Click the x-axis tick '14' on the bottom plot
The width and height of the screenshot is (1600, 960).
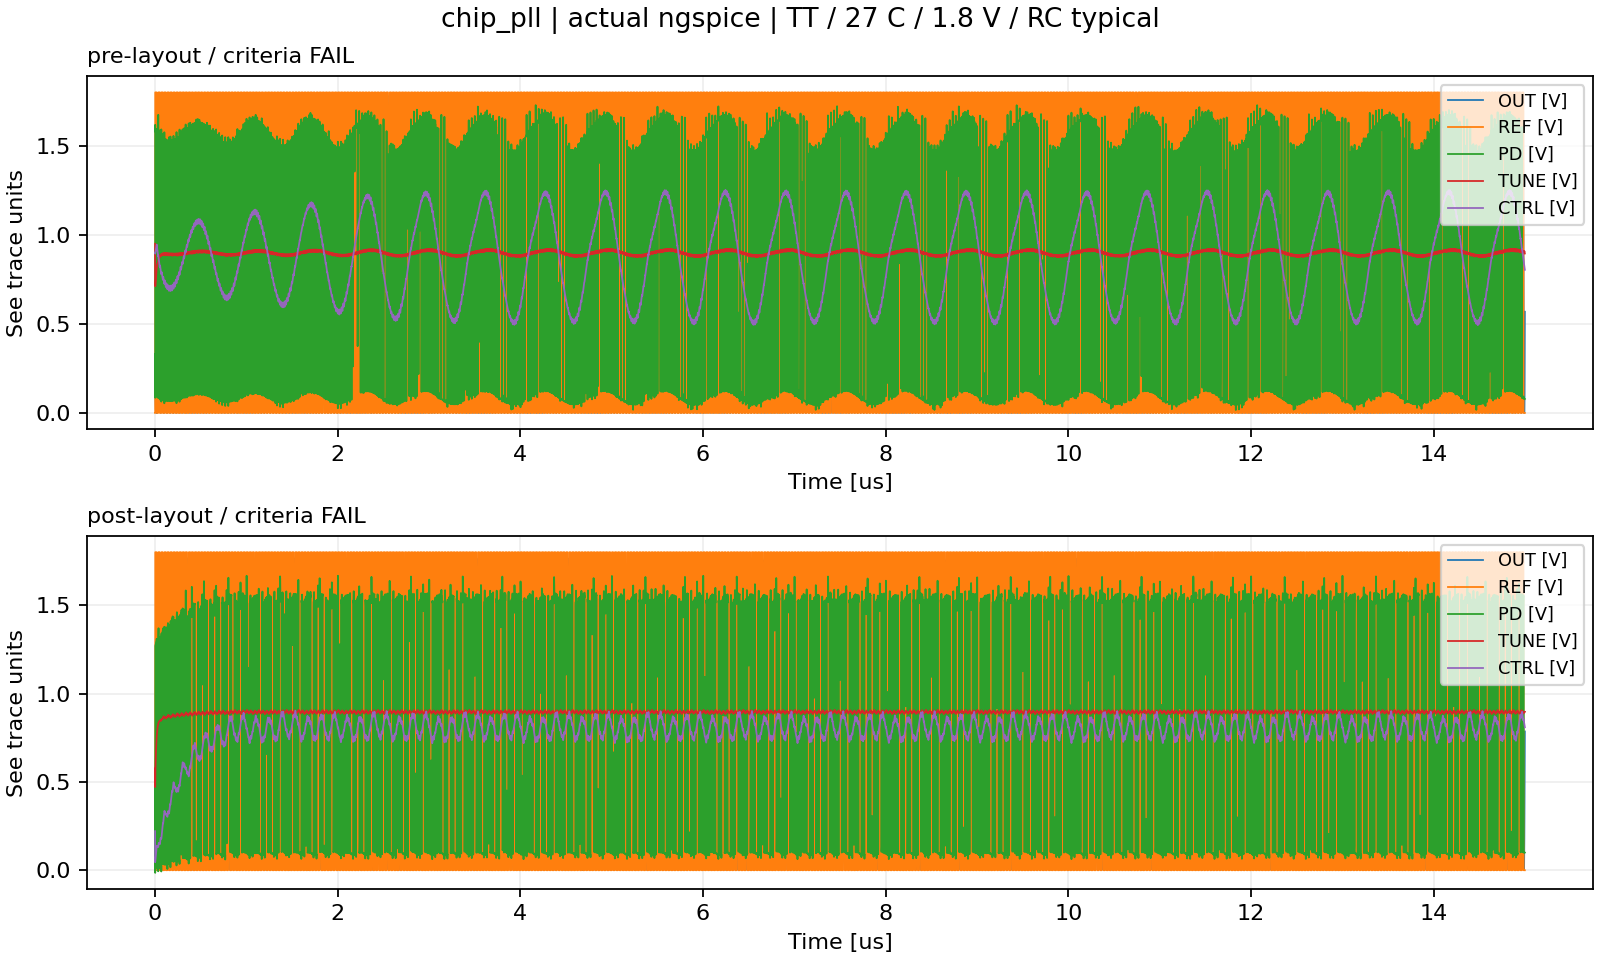coord(1434,913)
